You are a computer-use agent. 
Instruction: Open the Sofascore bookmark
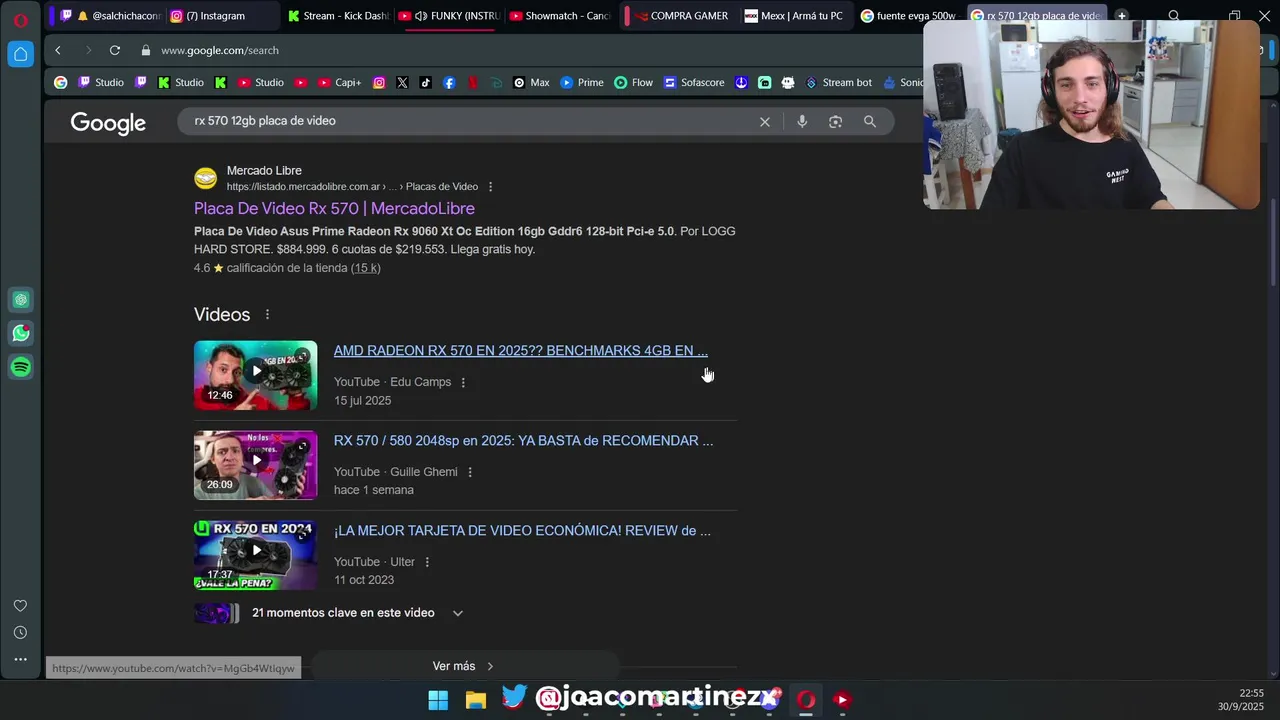pos(694,83)
